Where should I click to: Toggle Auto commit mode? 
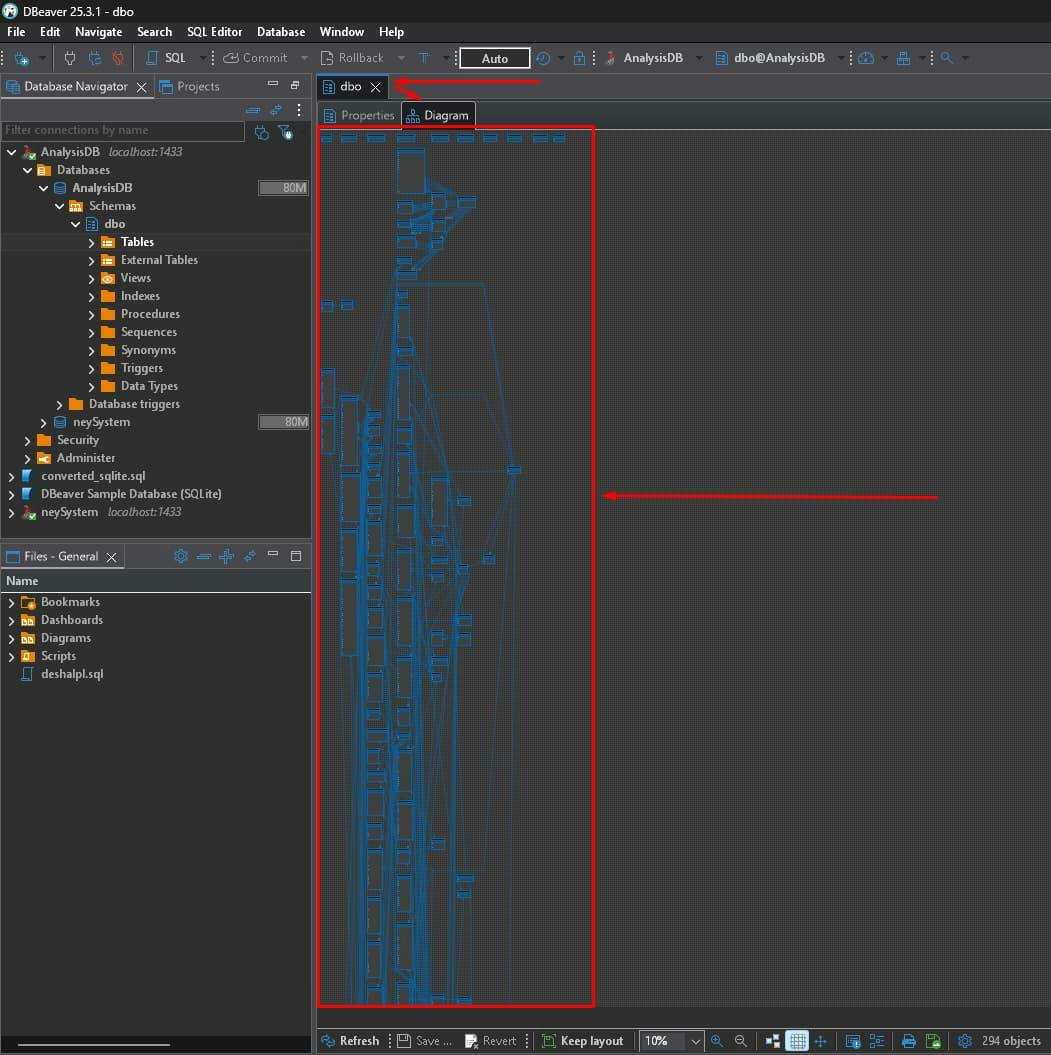[x=493, y=57]
